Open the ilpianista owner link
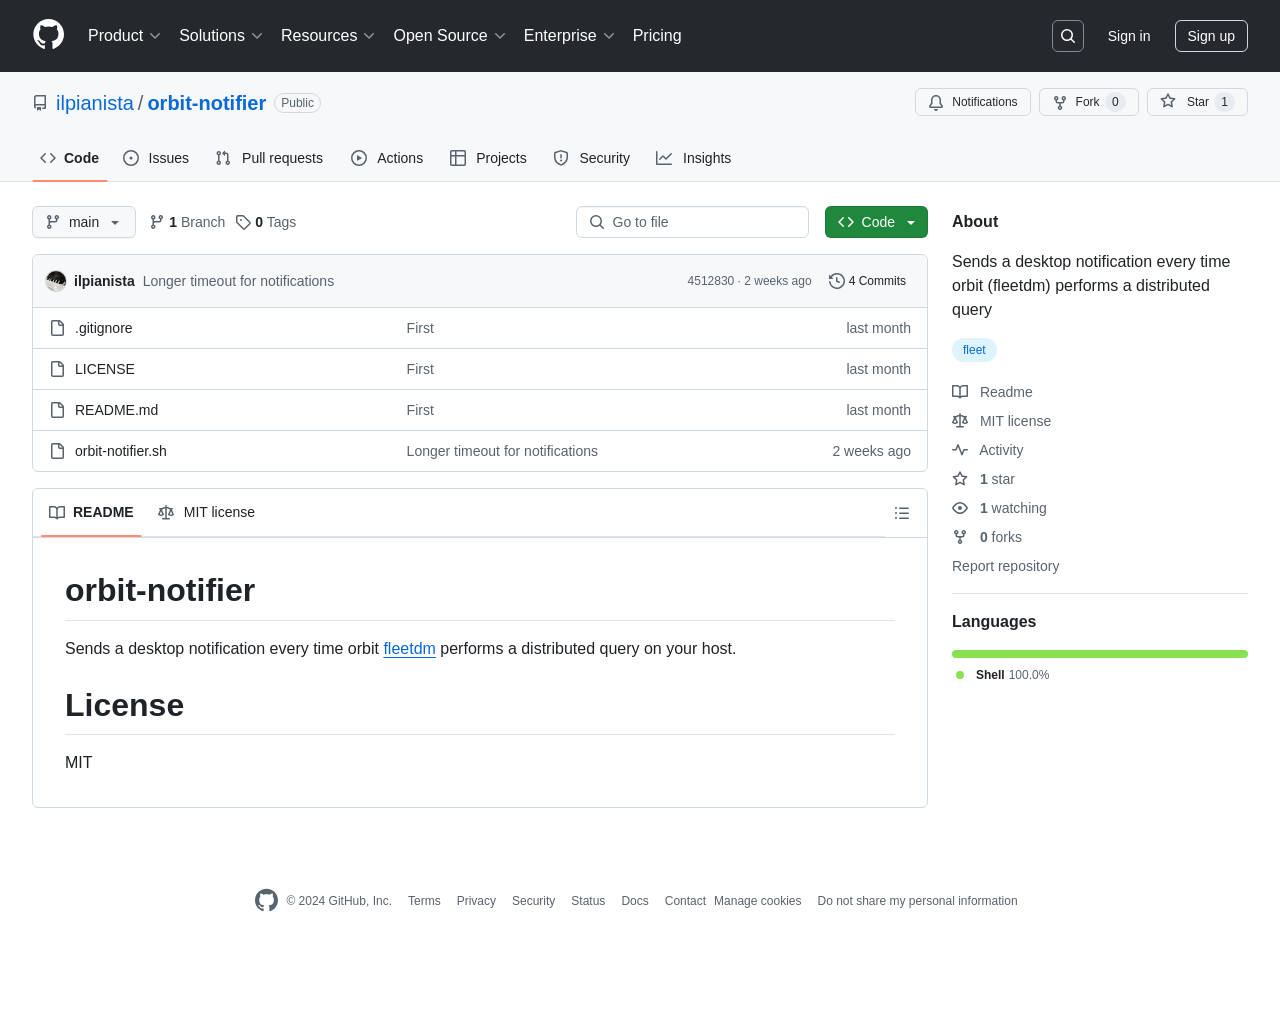This screenshot has height=1024, width=1280. [x=95, y=103]
